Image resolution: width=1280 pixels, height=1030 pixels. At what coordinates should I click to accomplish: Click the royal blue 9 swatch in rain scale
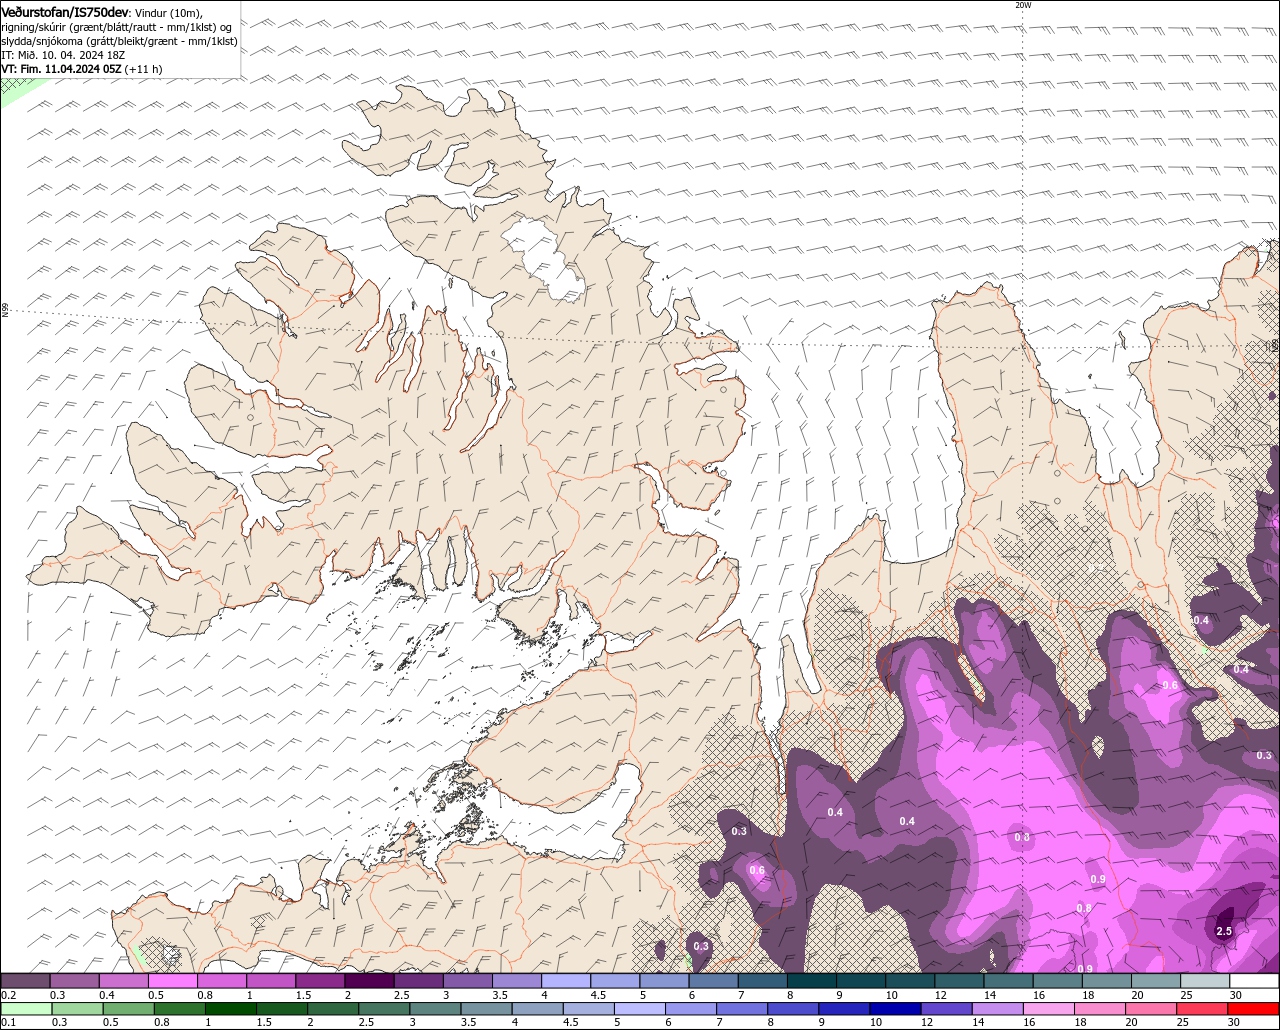coord(845,1009)
